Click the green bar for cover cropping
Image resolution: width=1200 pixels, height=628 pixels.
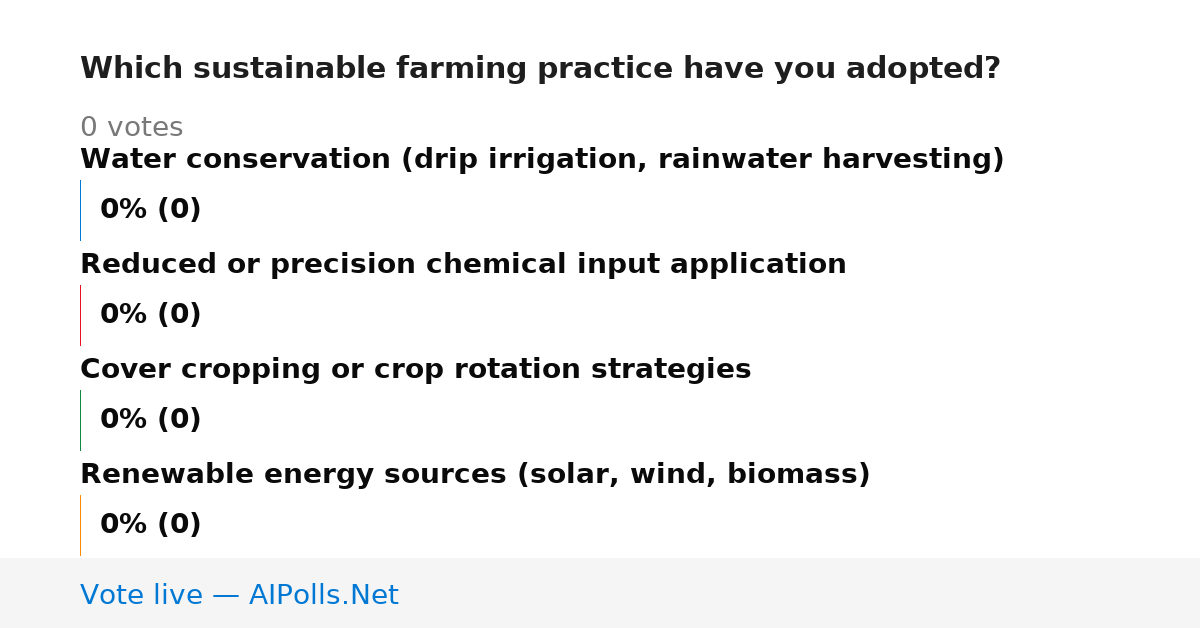point(80,420)
